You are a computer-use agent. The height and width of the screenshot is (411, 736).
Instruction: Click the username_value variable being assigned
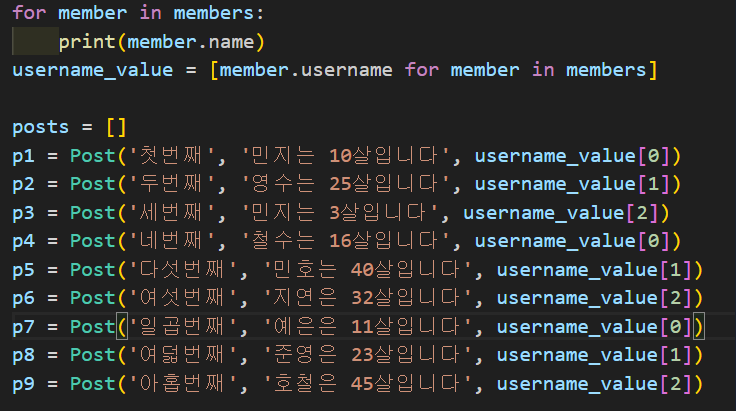coord(92,70)
